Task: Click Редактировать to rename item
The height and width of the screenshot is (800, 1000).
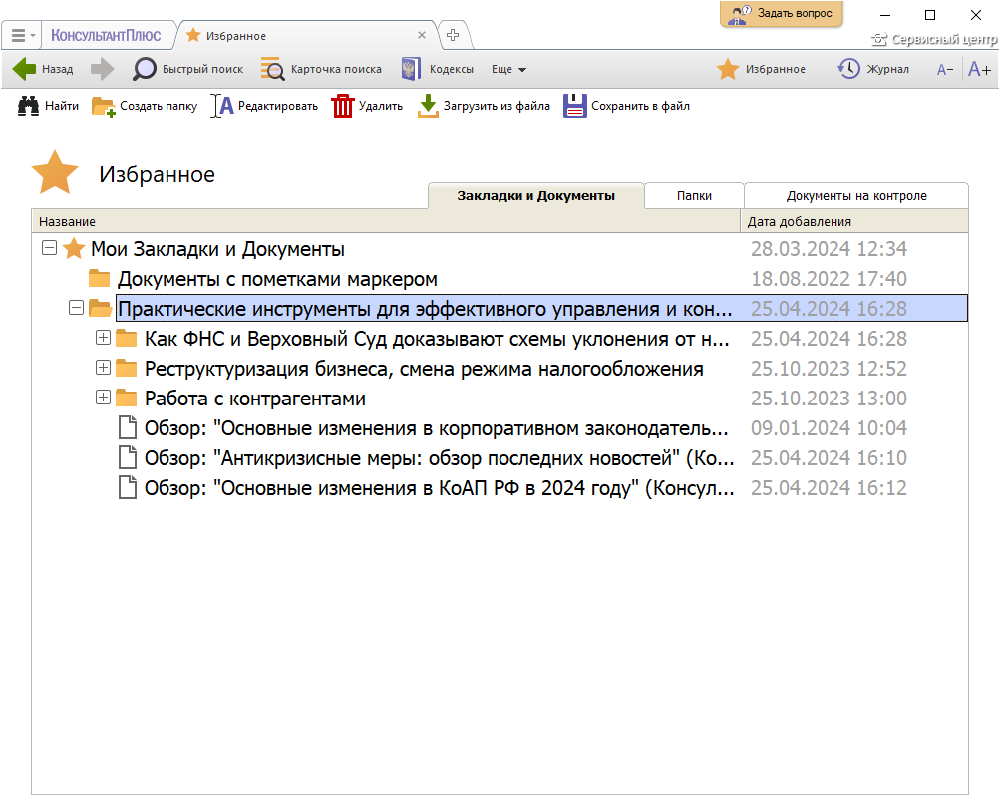Action: click(265, 106)
